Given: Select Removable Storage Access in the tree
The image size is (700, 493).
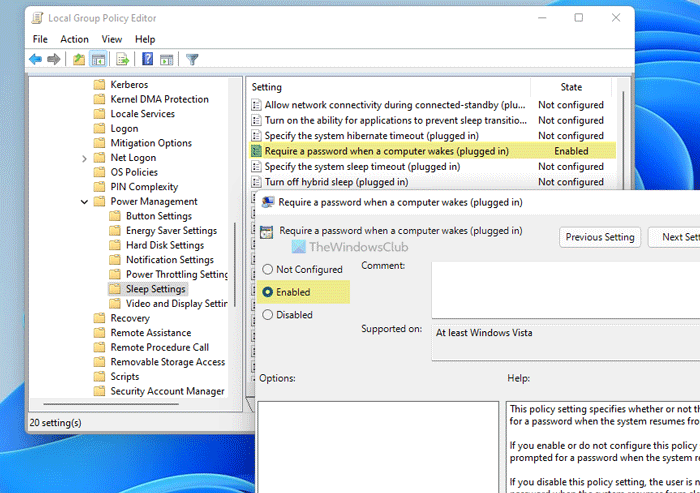Looking at the screenshot, I should (x=168, y=362).
